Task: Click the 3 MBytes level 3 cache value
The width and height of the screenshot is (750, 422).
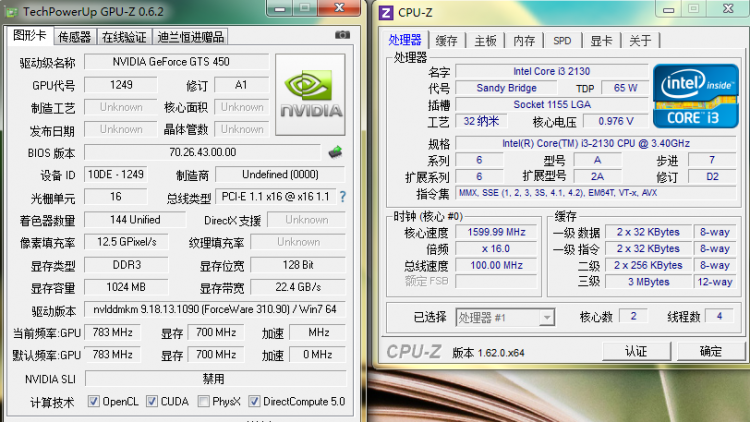Action: pyautogui.click(x=648, y=282)
